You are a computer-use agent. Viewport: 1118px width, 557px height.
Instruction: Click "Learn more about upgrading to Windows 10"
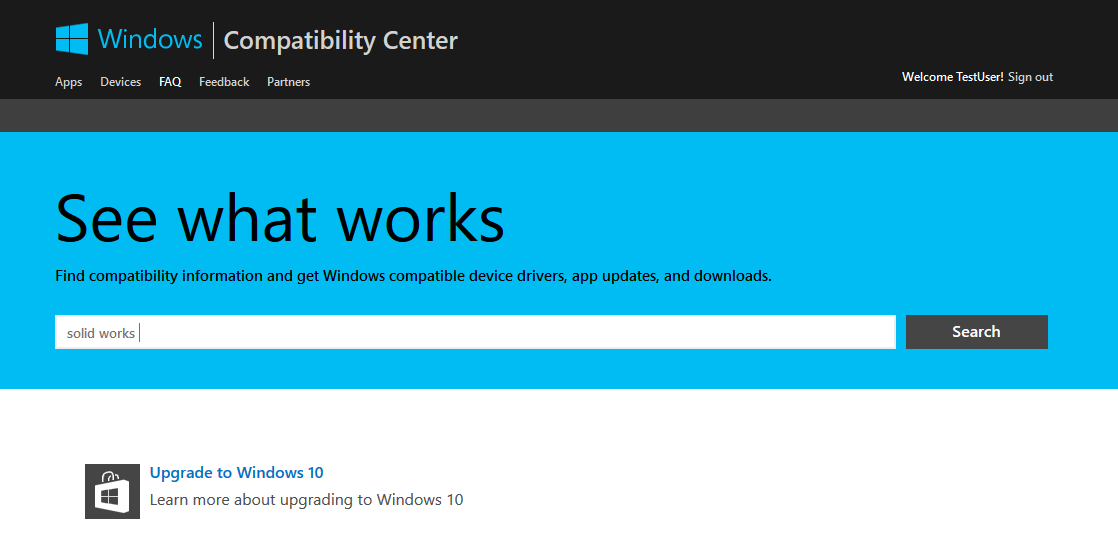click(307, 499)
